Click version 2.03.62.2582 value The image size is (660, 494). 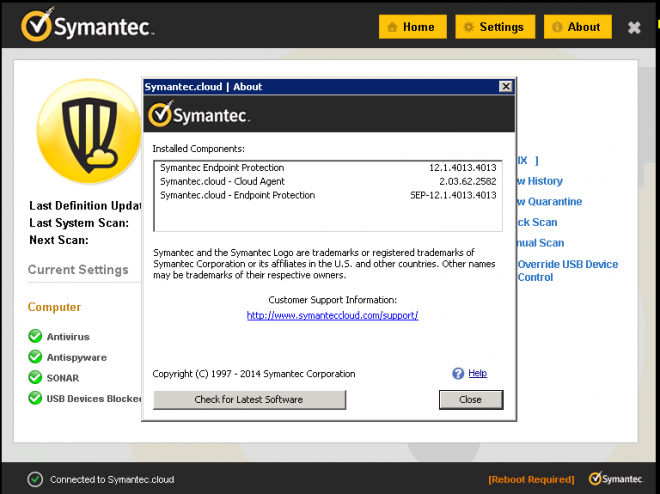pyautogui.click(x=468, y=181)
